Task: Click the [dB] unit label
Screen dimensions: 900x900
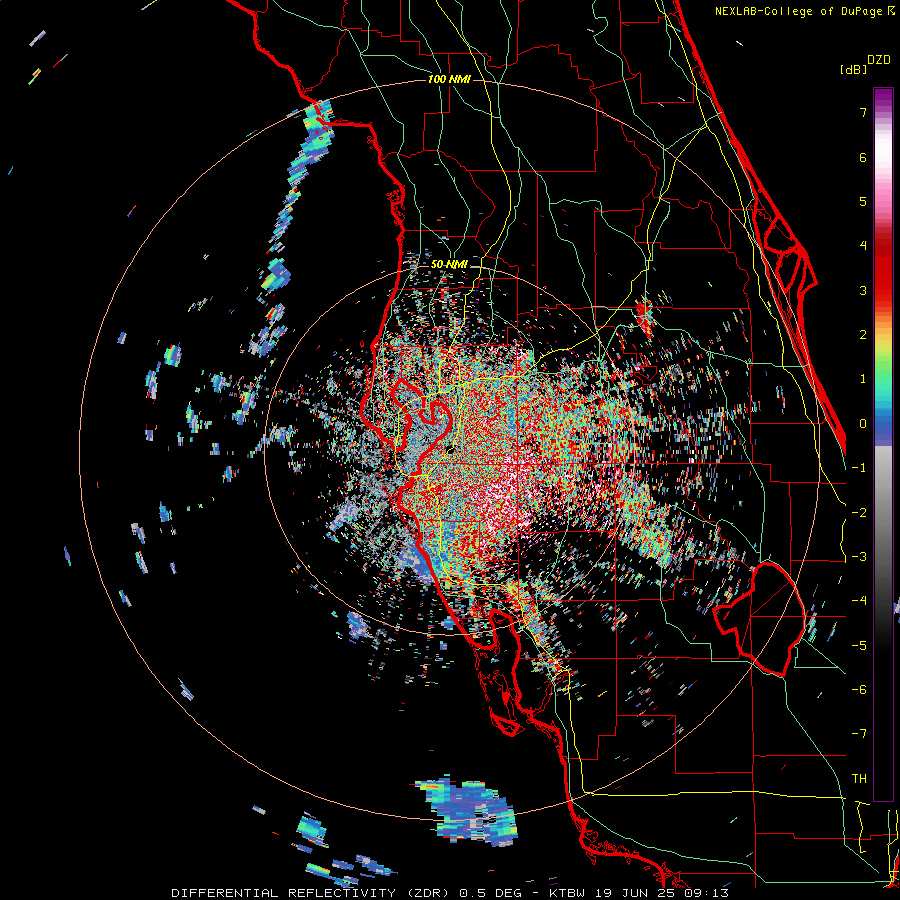Action: [853, 70]
